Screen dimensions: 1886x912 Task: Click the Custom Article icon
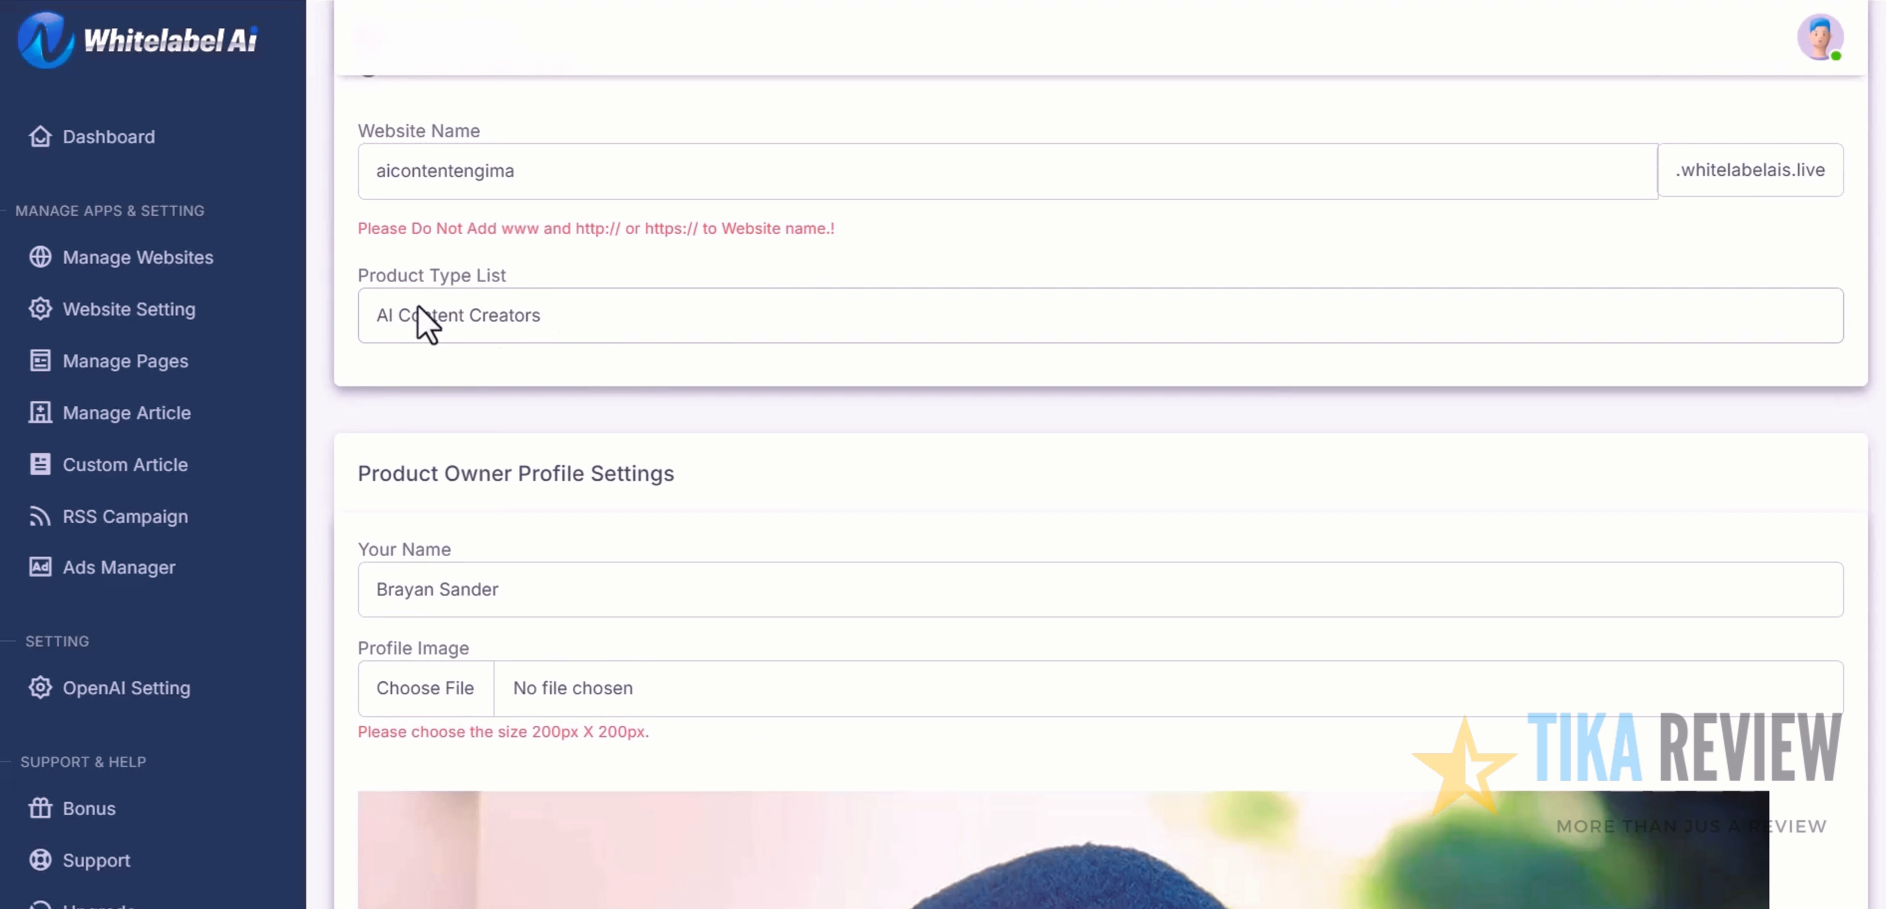(40, 464)
